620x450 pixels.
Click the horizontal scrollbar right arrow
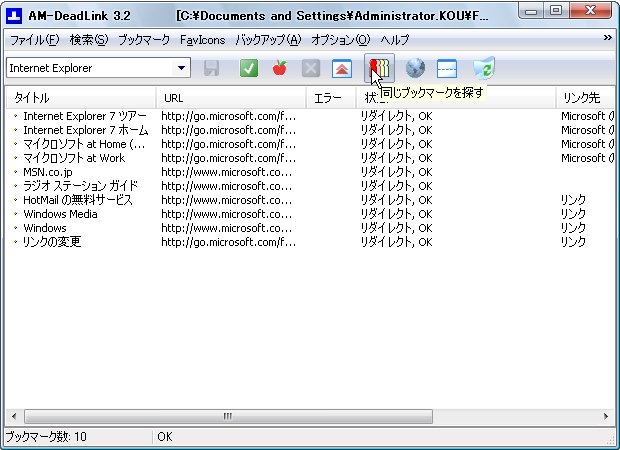tap(606, 416)
